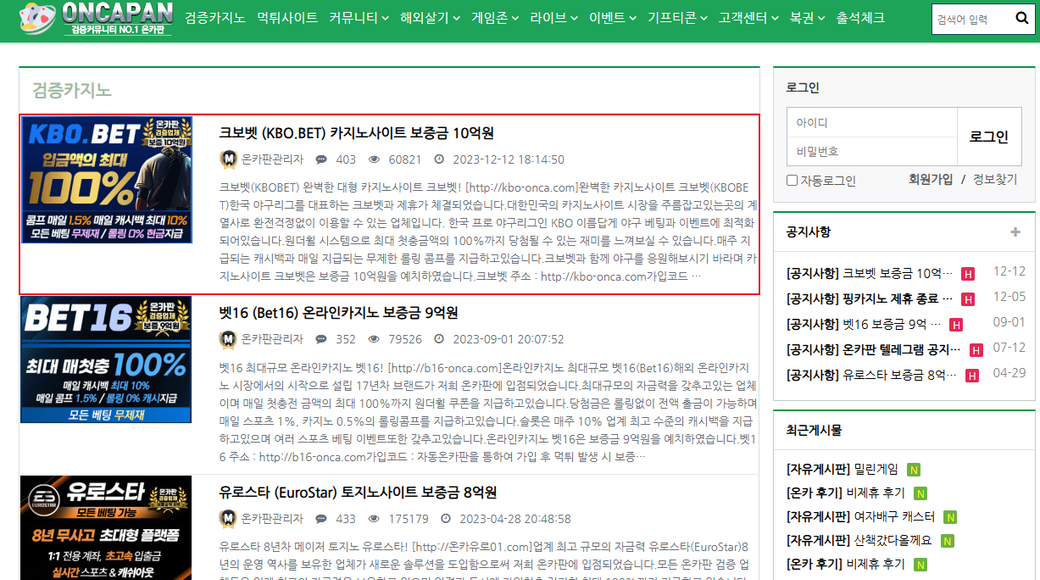Open the 유로스타 (EuroStar) post title

358,492
